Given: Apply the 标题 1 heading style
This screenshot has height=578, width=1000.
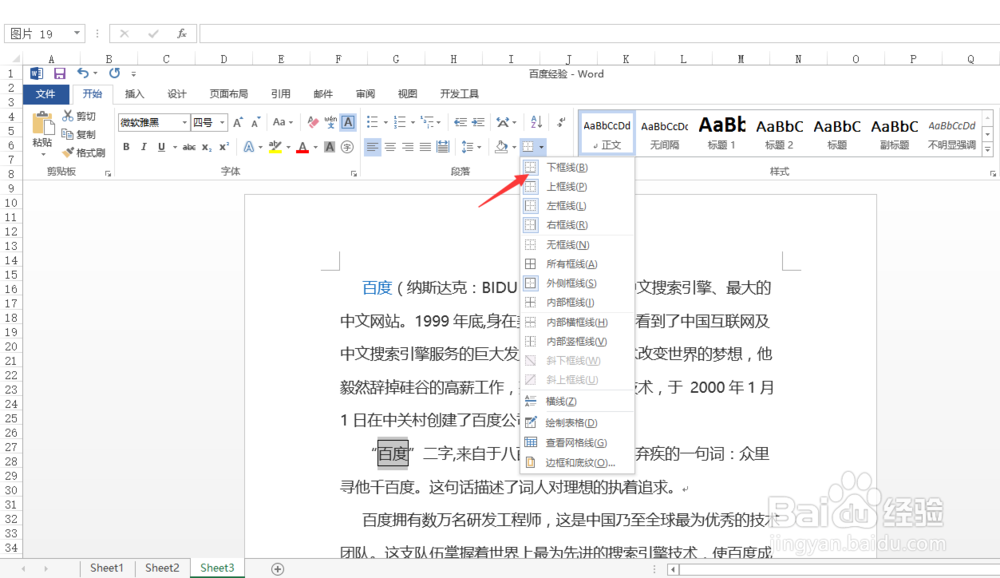Looking at the screenshot, I should click(721, 133).
